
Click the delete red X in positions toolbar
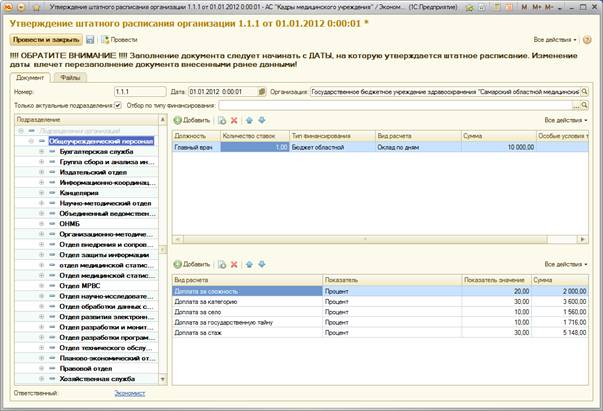click(x=235, y=120)
